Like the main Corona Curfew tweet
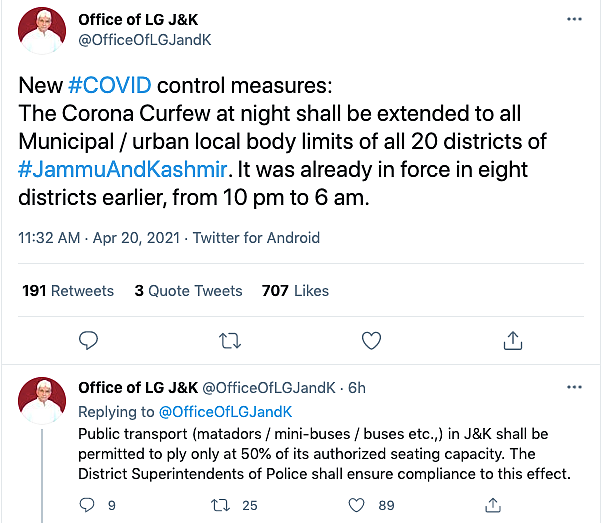The height and width of the screenshot is (523, 605). click(x=371, y=341)
